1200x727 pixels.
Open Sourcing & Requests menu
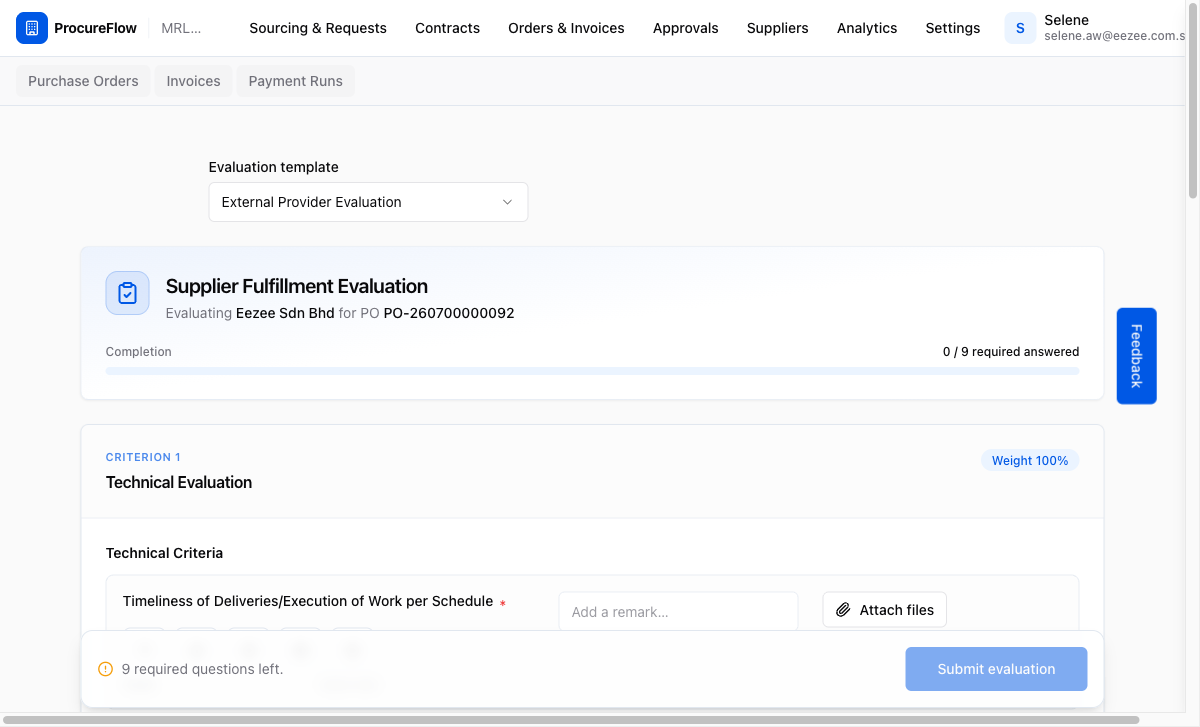tap(318, 28)
